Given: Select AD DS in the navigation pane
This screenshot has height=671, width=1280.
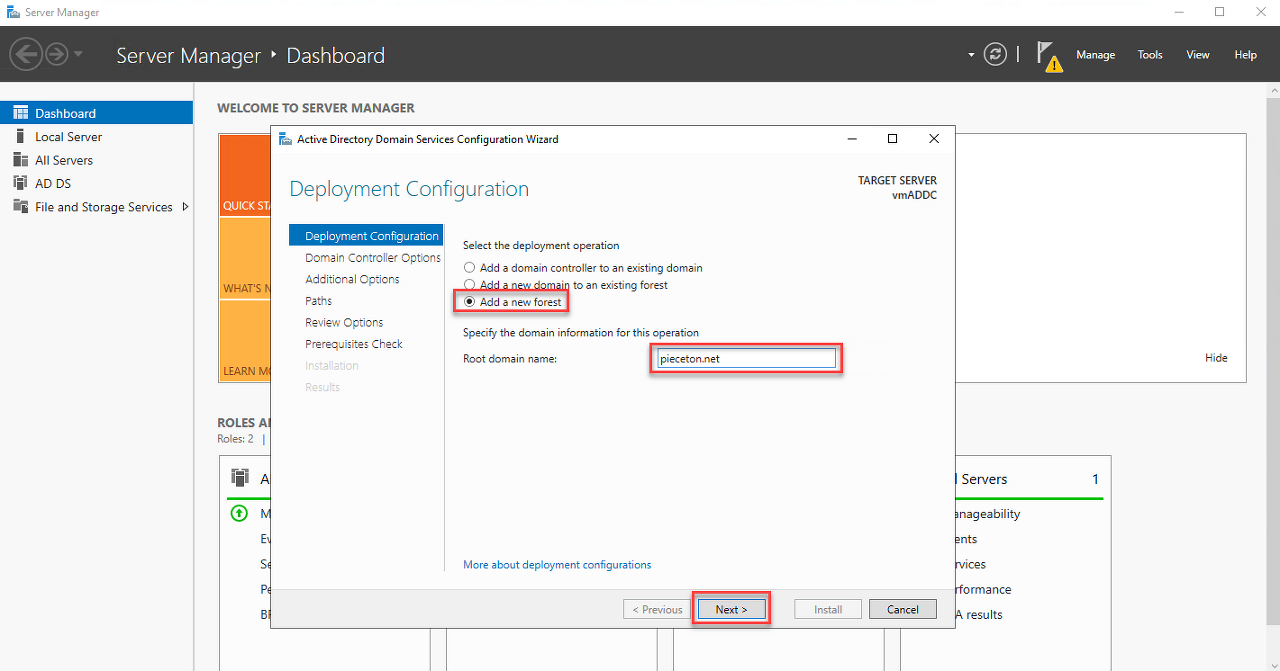Looking at the screenshot, I should pos(53,183).
